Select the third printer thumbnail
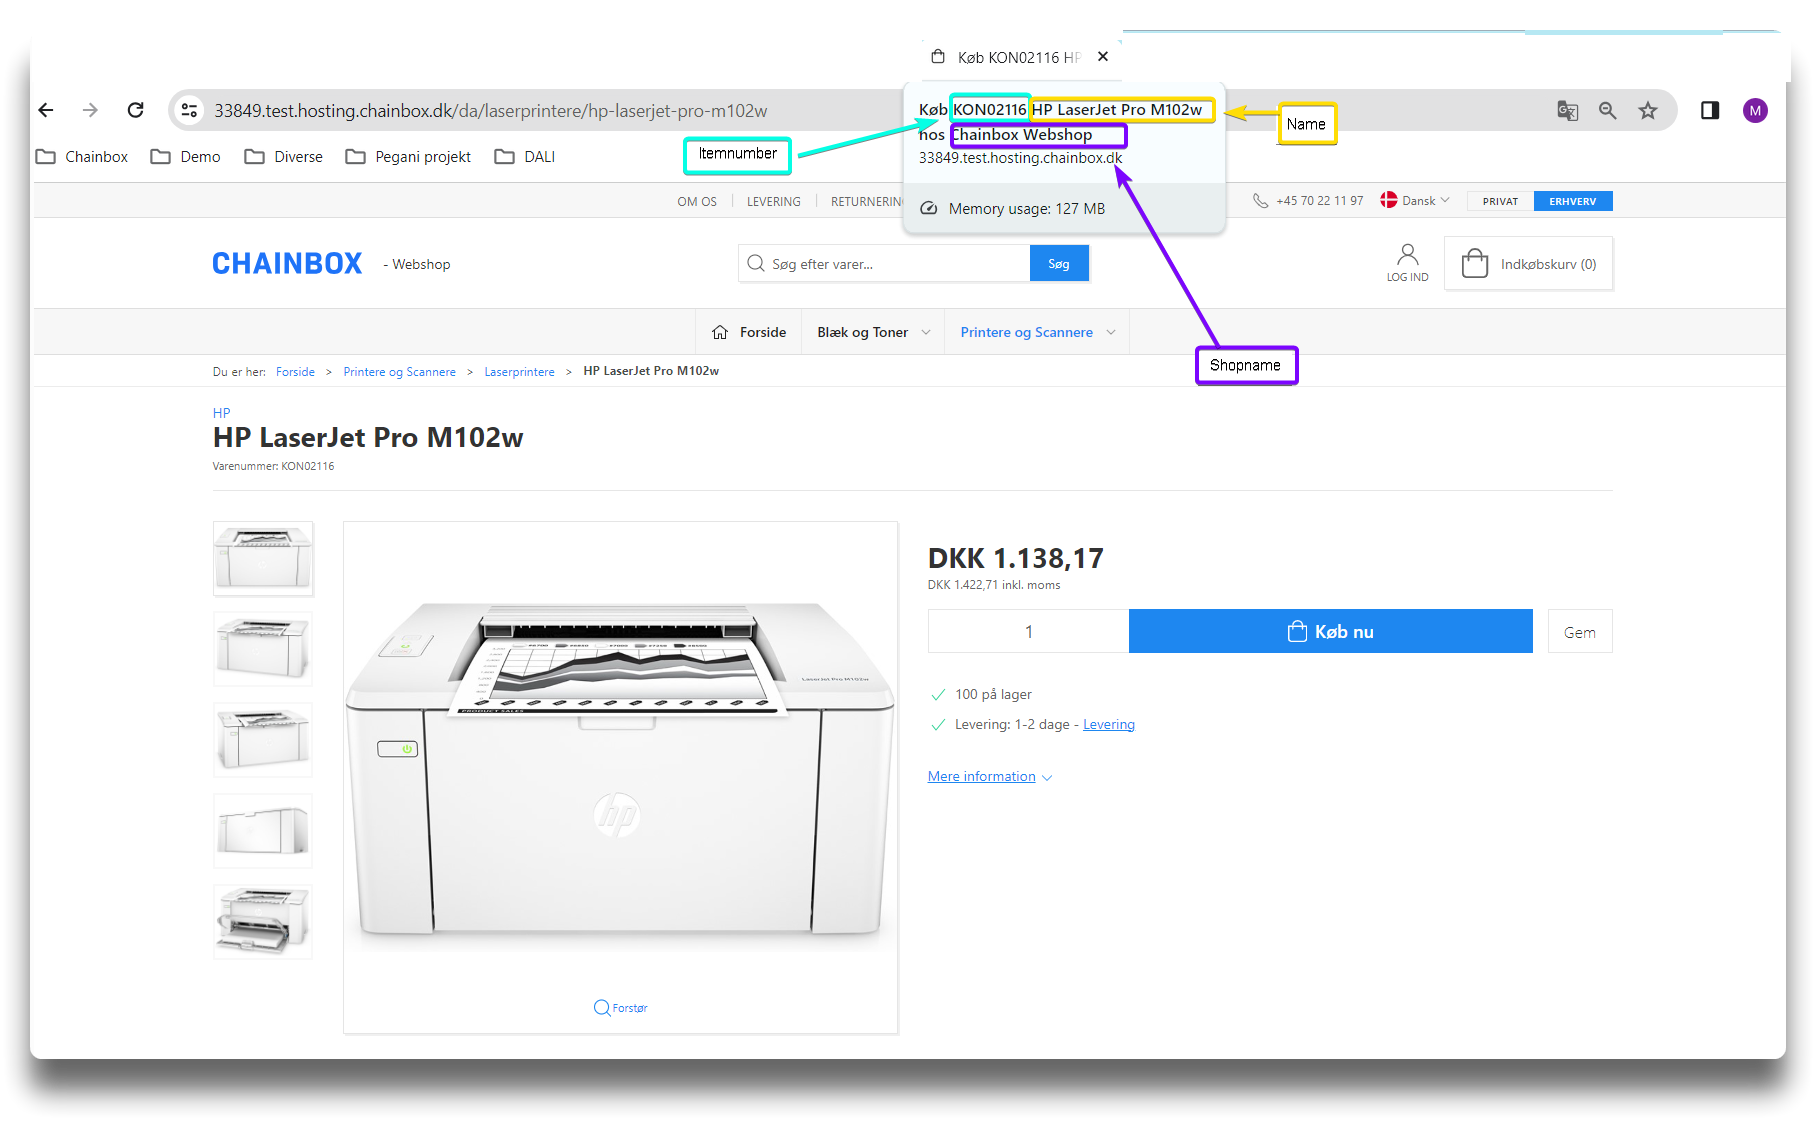 pyautogui.click(x=263, y=740)
